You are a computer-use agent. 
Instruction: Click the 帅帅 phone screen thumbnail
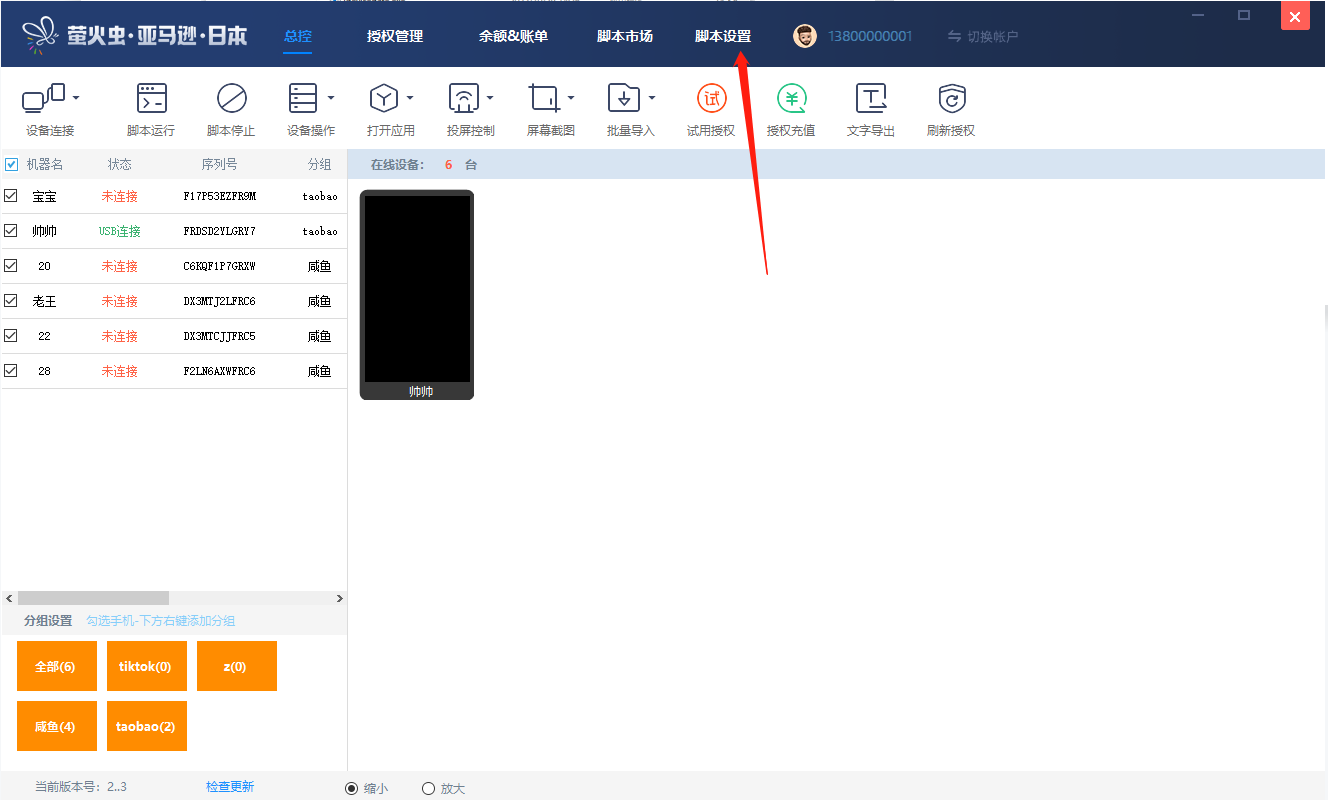[x=417, y=288]
